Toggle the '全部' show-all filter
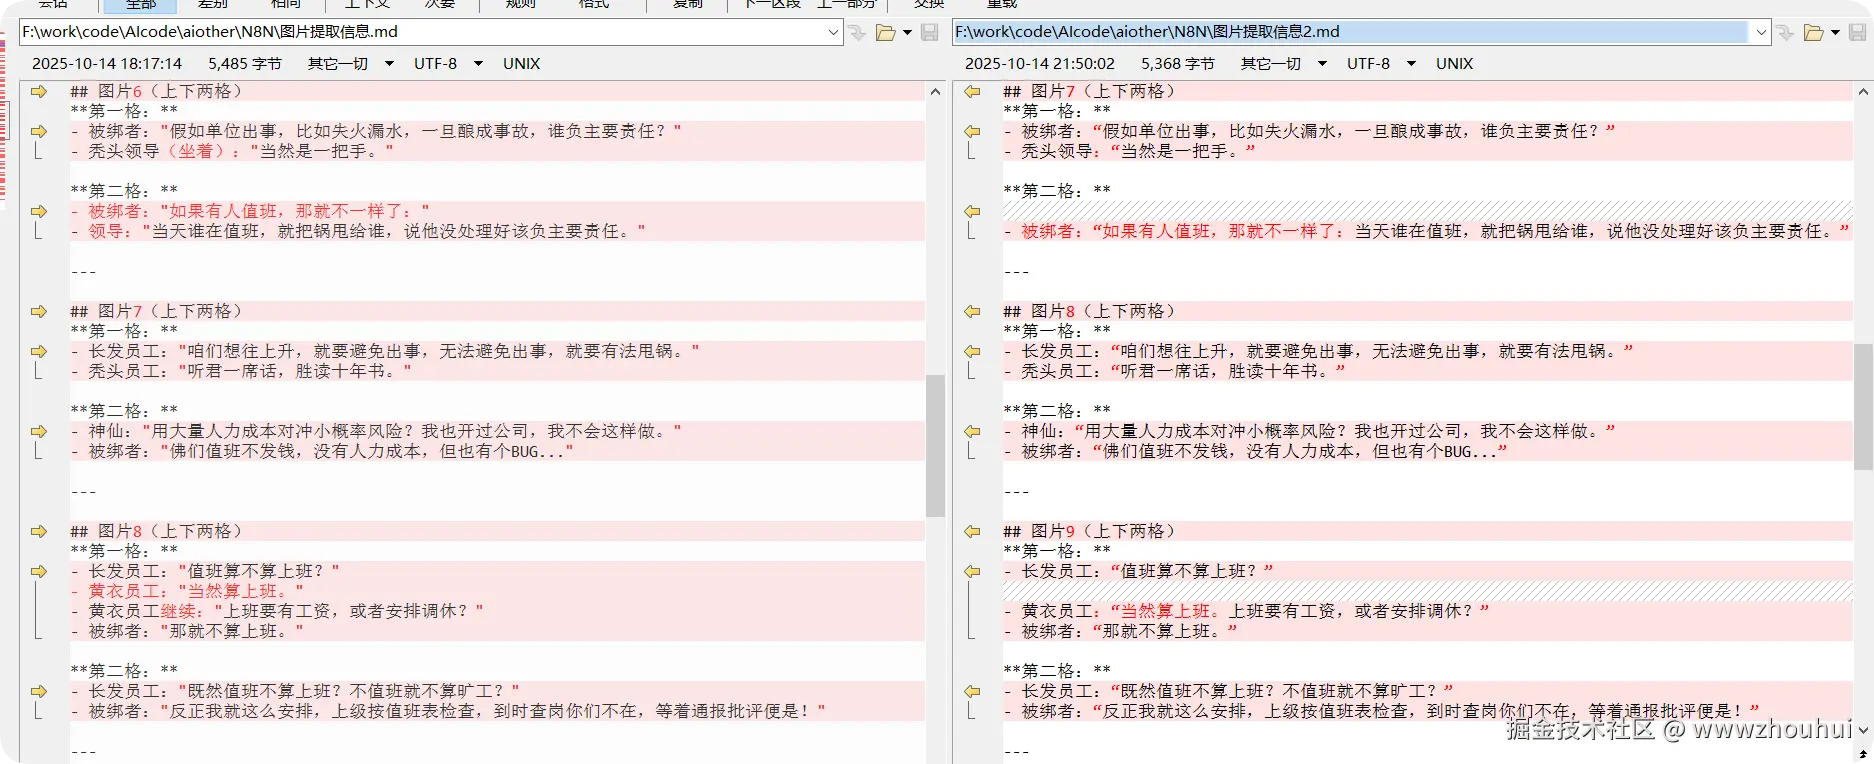1874x764 pixels. coord(141,4)
